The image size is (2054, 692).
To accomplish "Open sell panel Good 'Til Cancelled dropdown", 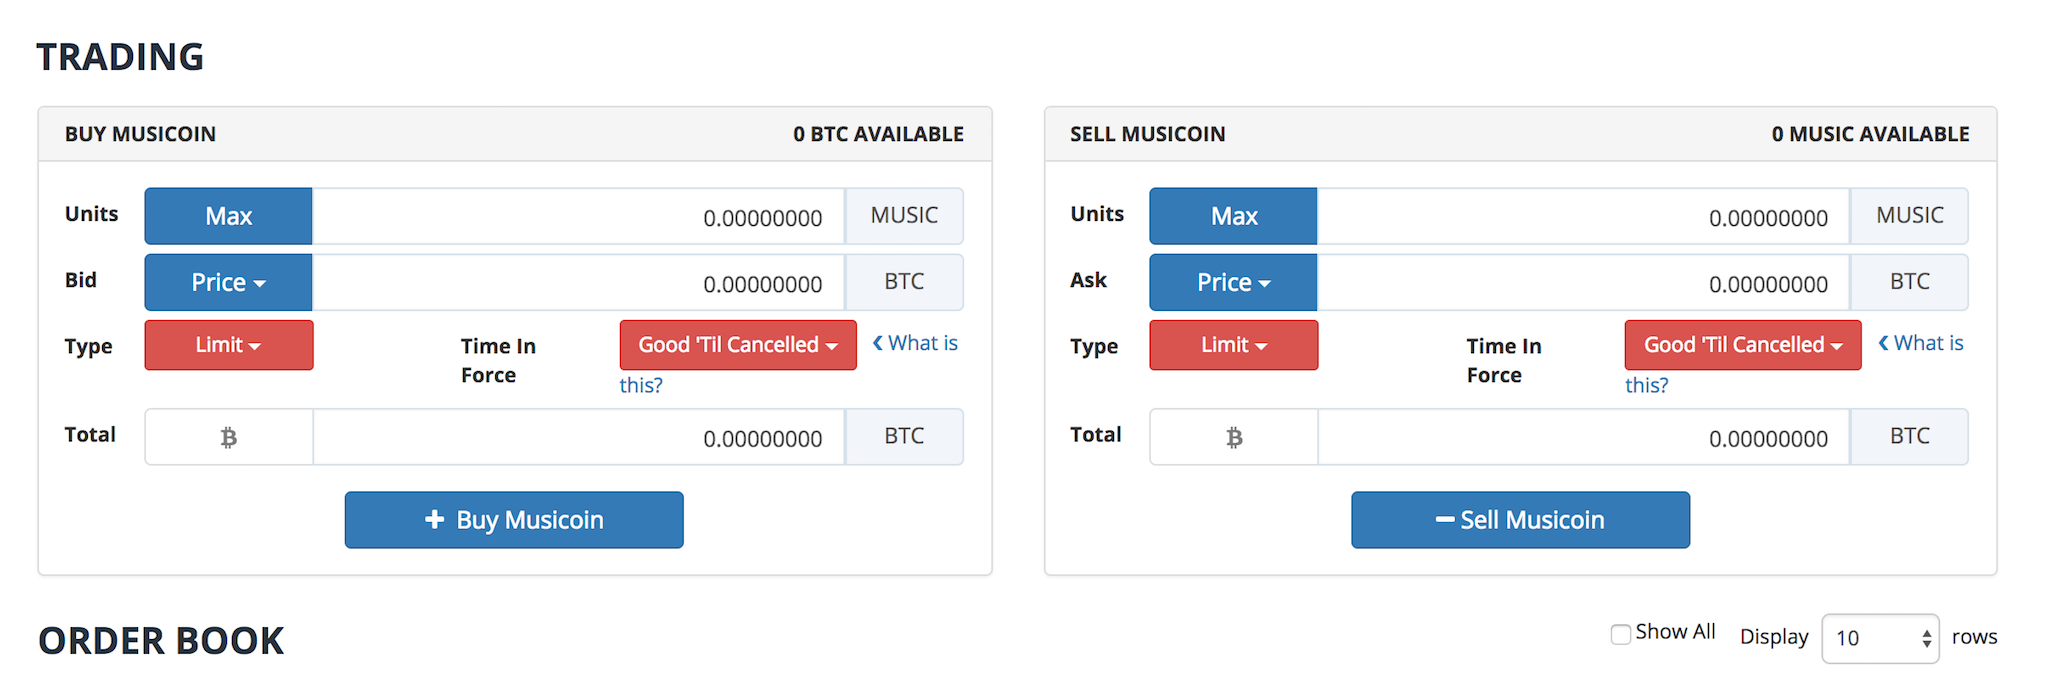I will pyautogui.click(x=1743, y=345).
